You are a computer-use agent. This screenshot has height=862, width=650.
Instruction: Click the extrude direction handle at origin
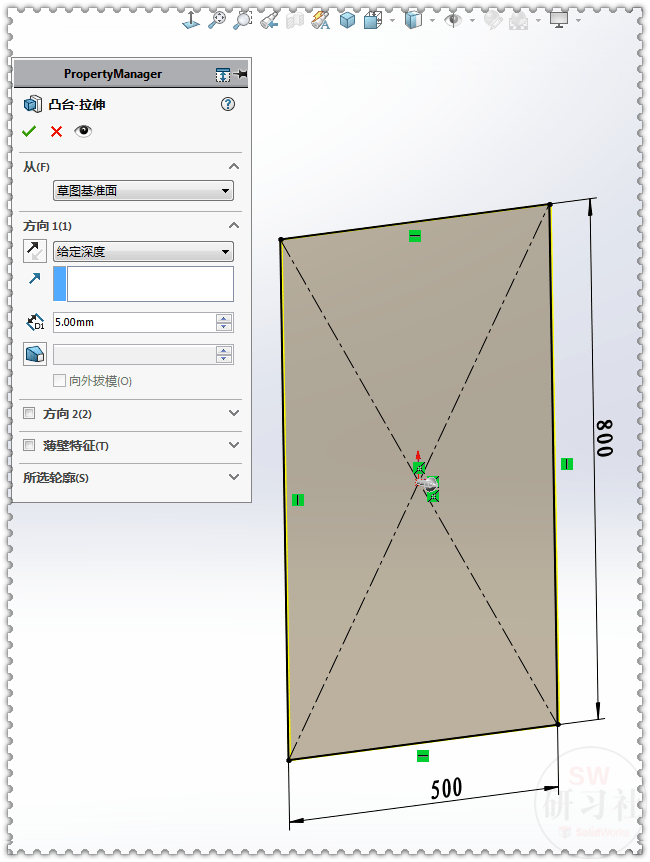click(428, 484)
